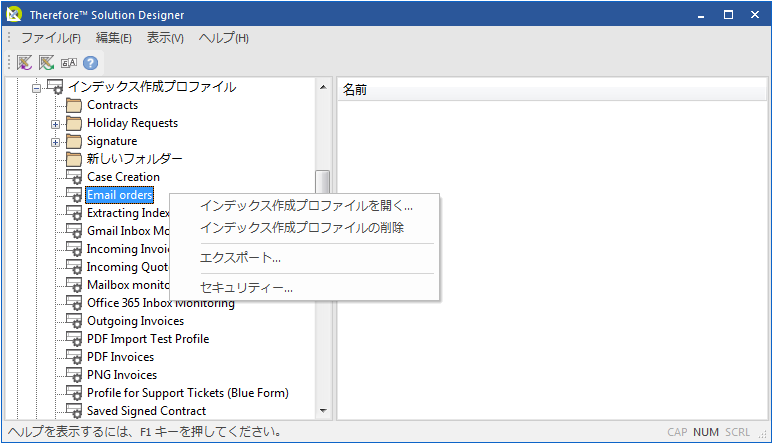The image size is (773, 444).
Task: Click the Therefore app logo in title bar
Action: [14, 14]
